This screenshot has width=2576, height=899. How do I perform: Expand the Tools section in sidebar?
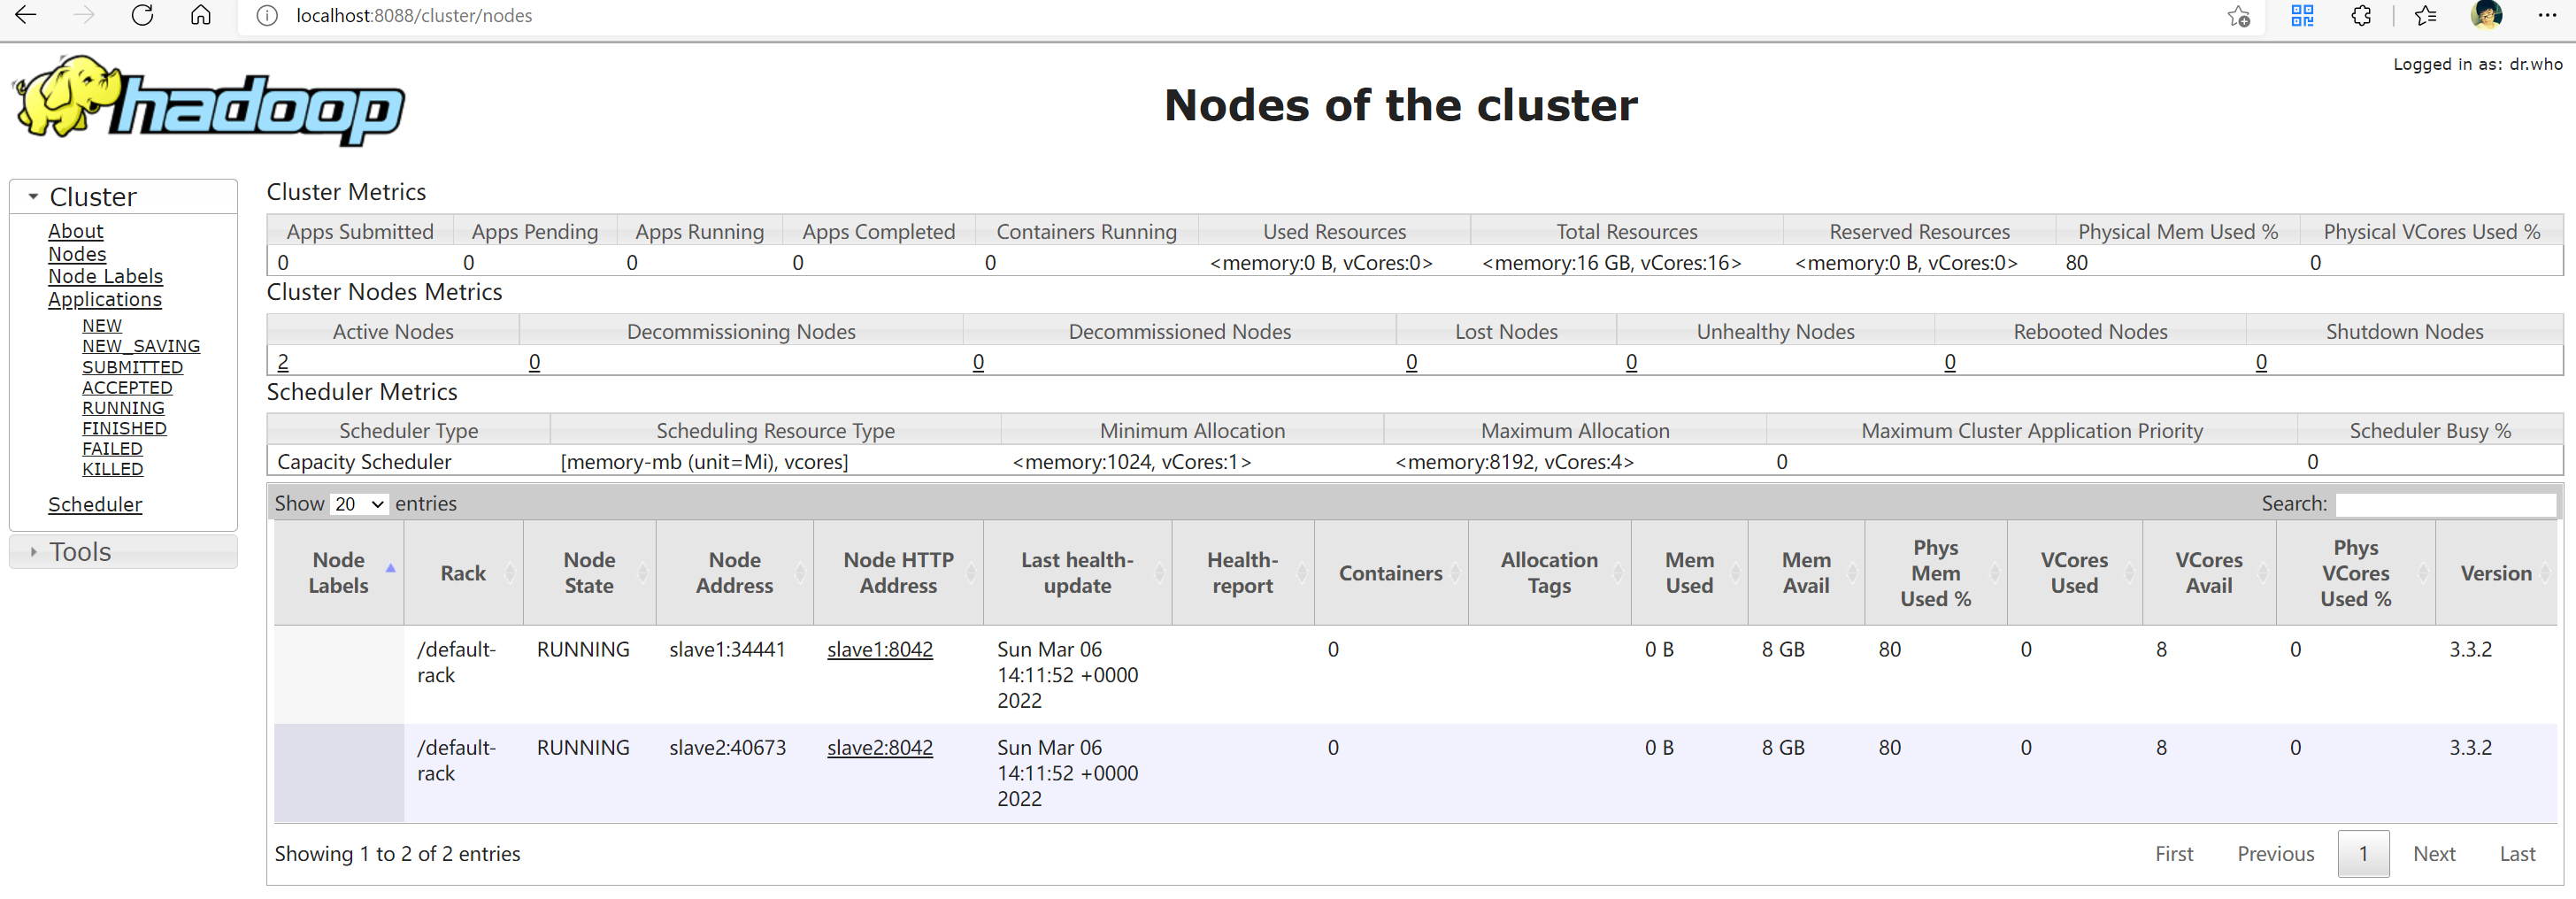coord(123,552)
